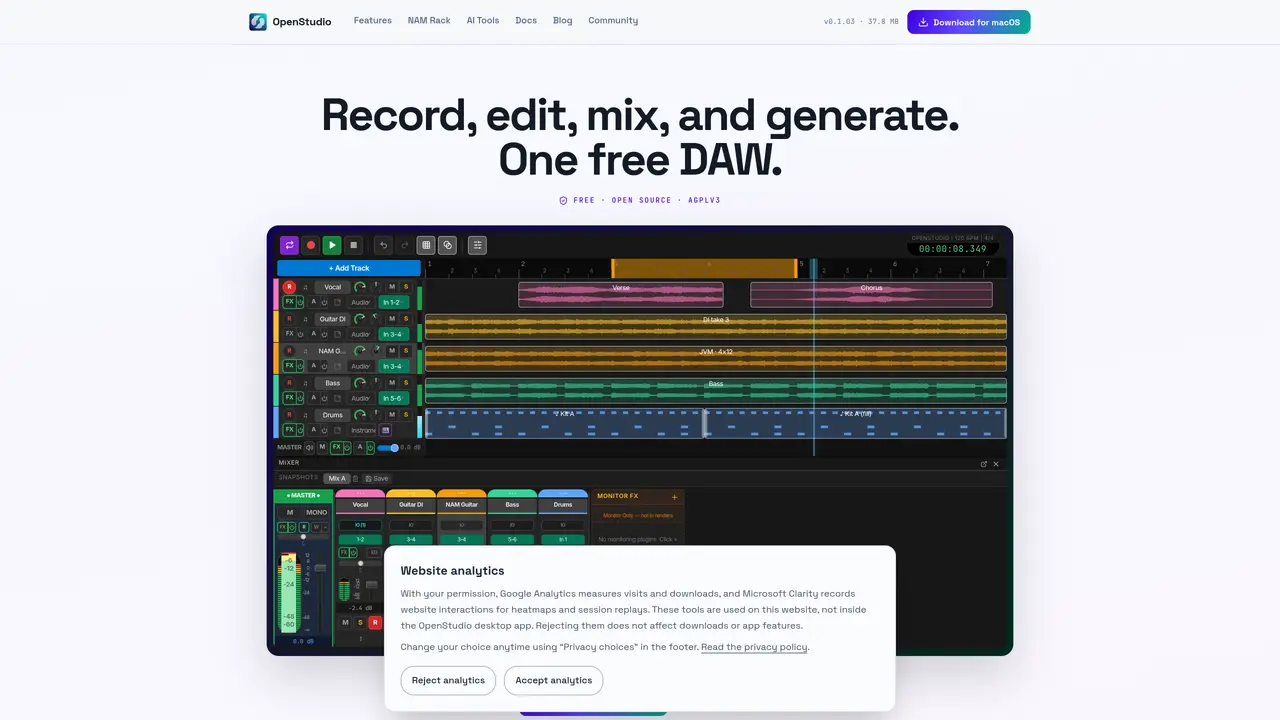The image size is (1280, 720).
Task: Go to the AI Tools nav item
Action: [x=483, y=21]
